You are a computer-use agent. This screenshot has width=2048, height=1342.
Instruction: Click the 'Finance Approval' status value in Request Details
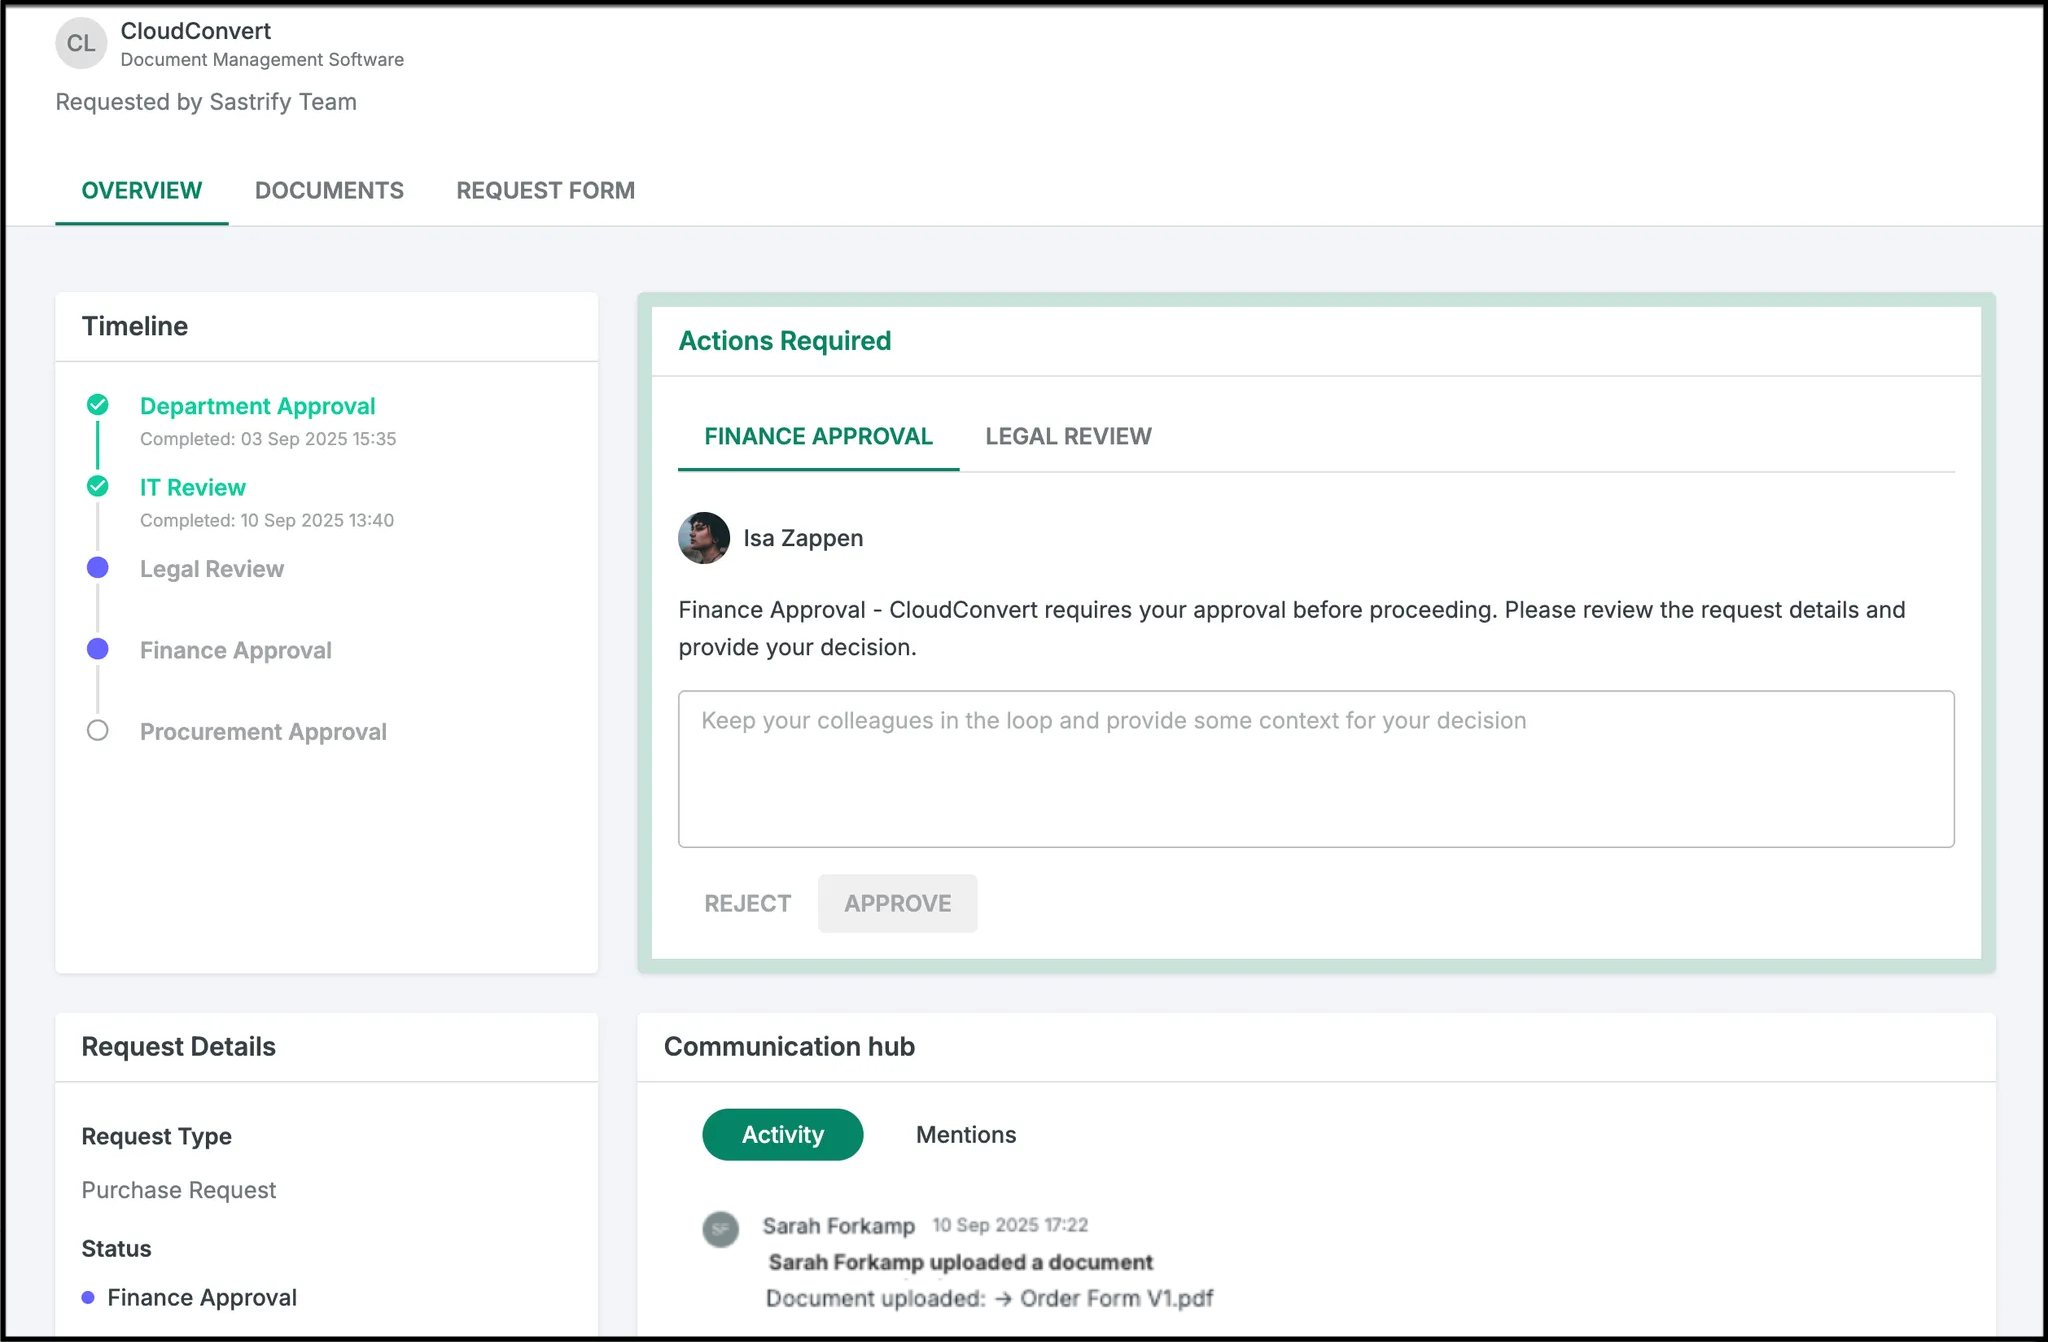click(202, 1297)
